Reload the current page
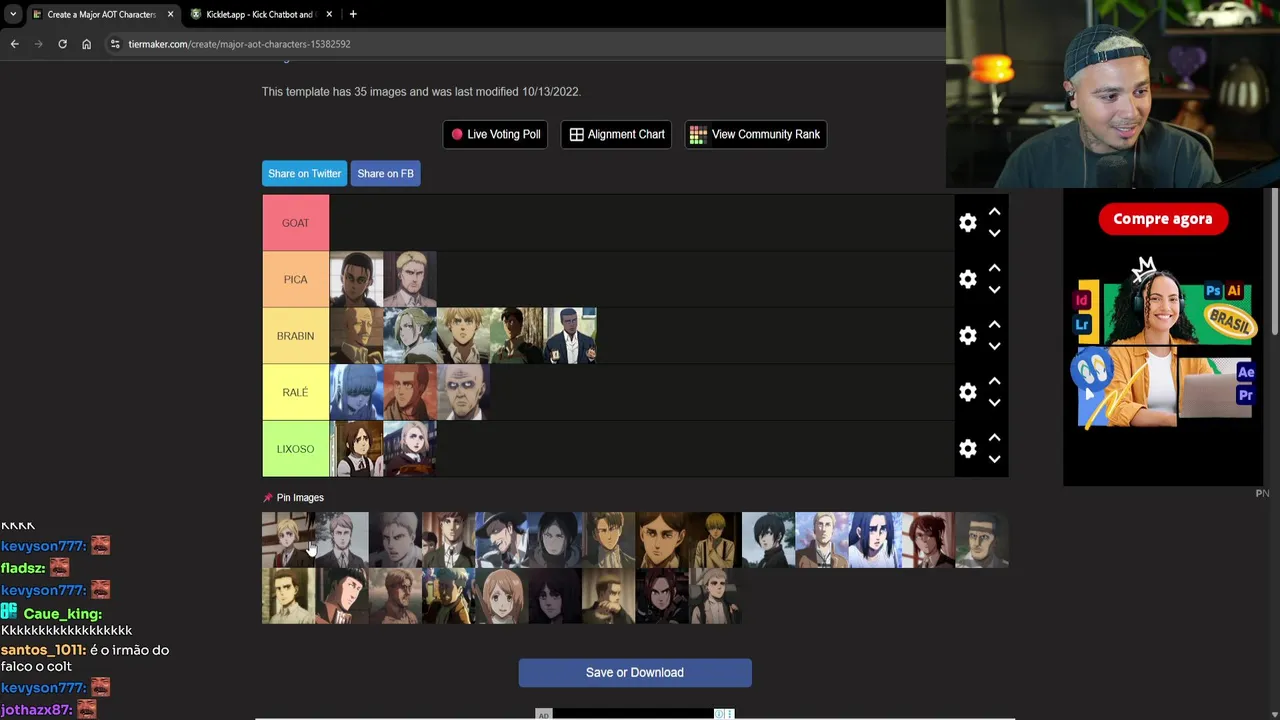Viewport: 1280px width, 720px height. pos(62,44)
